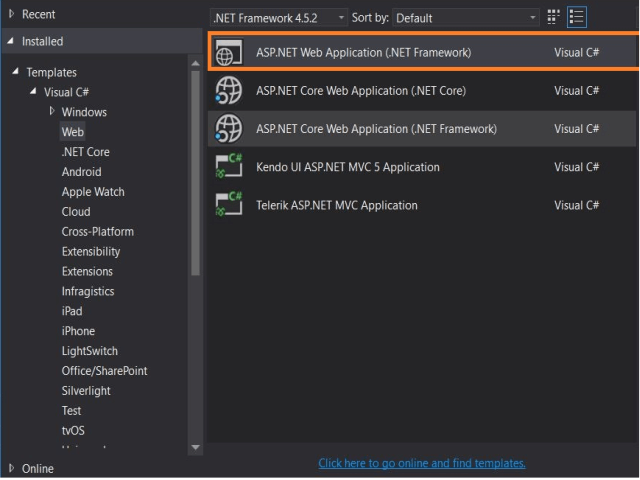The image size is (640, 480).
Task: Select the Silverlight template category
Action: [x=86, y=391]
